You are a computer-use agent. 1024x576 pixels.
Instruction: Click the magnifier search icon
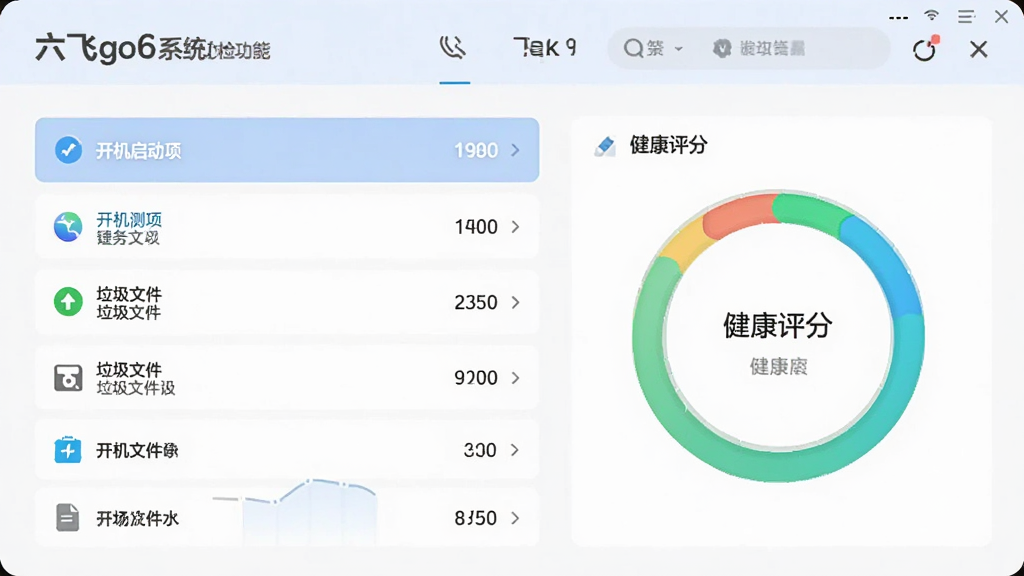click(x=633, y=48)
